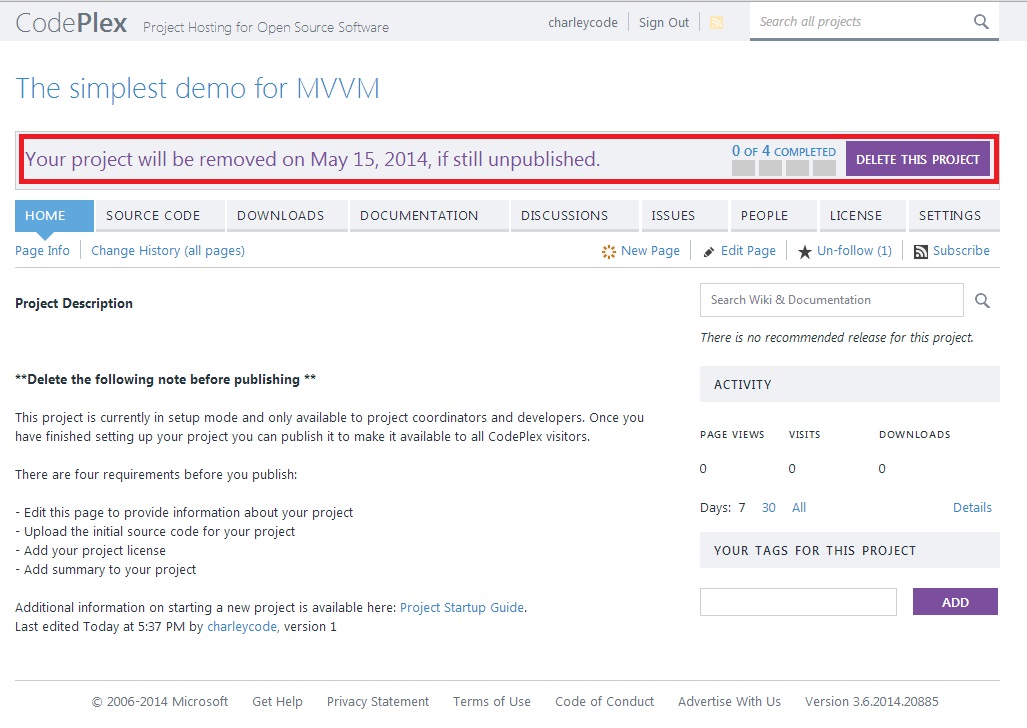
Task: Click Get Help in footer
Action: coord(277,701)
